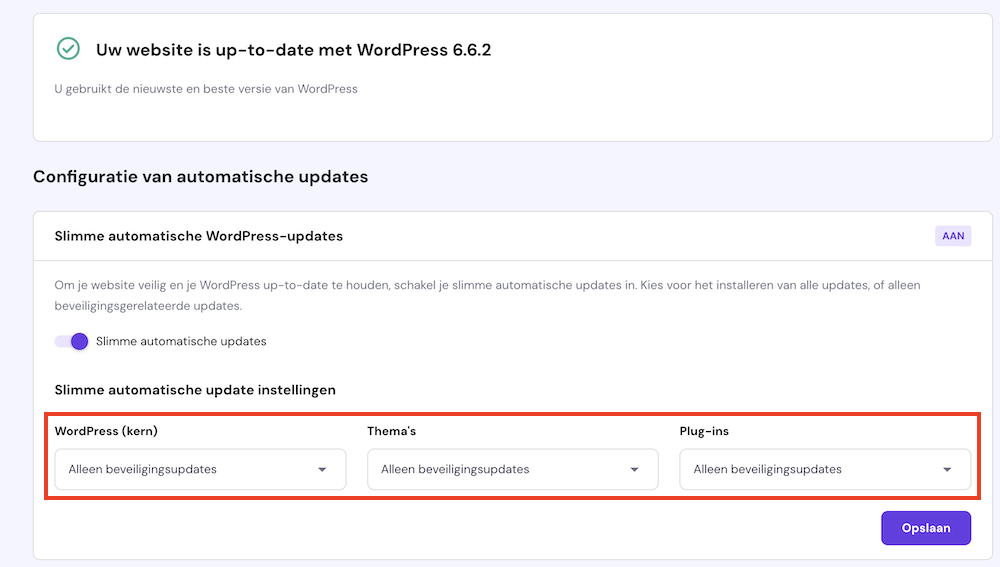Click the arrow icon in Thema's dropdown

click(634, 469)
